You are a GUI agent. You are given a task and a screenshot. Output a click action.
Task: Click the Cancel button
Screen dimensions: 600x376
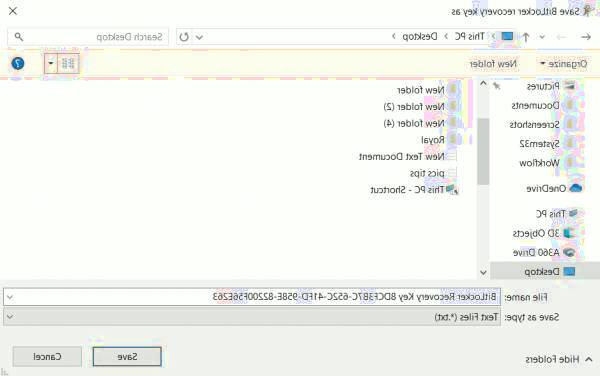pos(47,356)
